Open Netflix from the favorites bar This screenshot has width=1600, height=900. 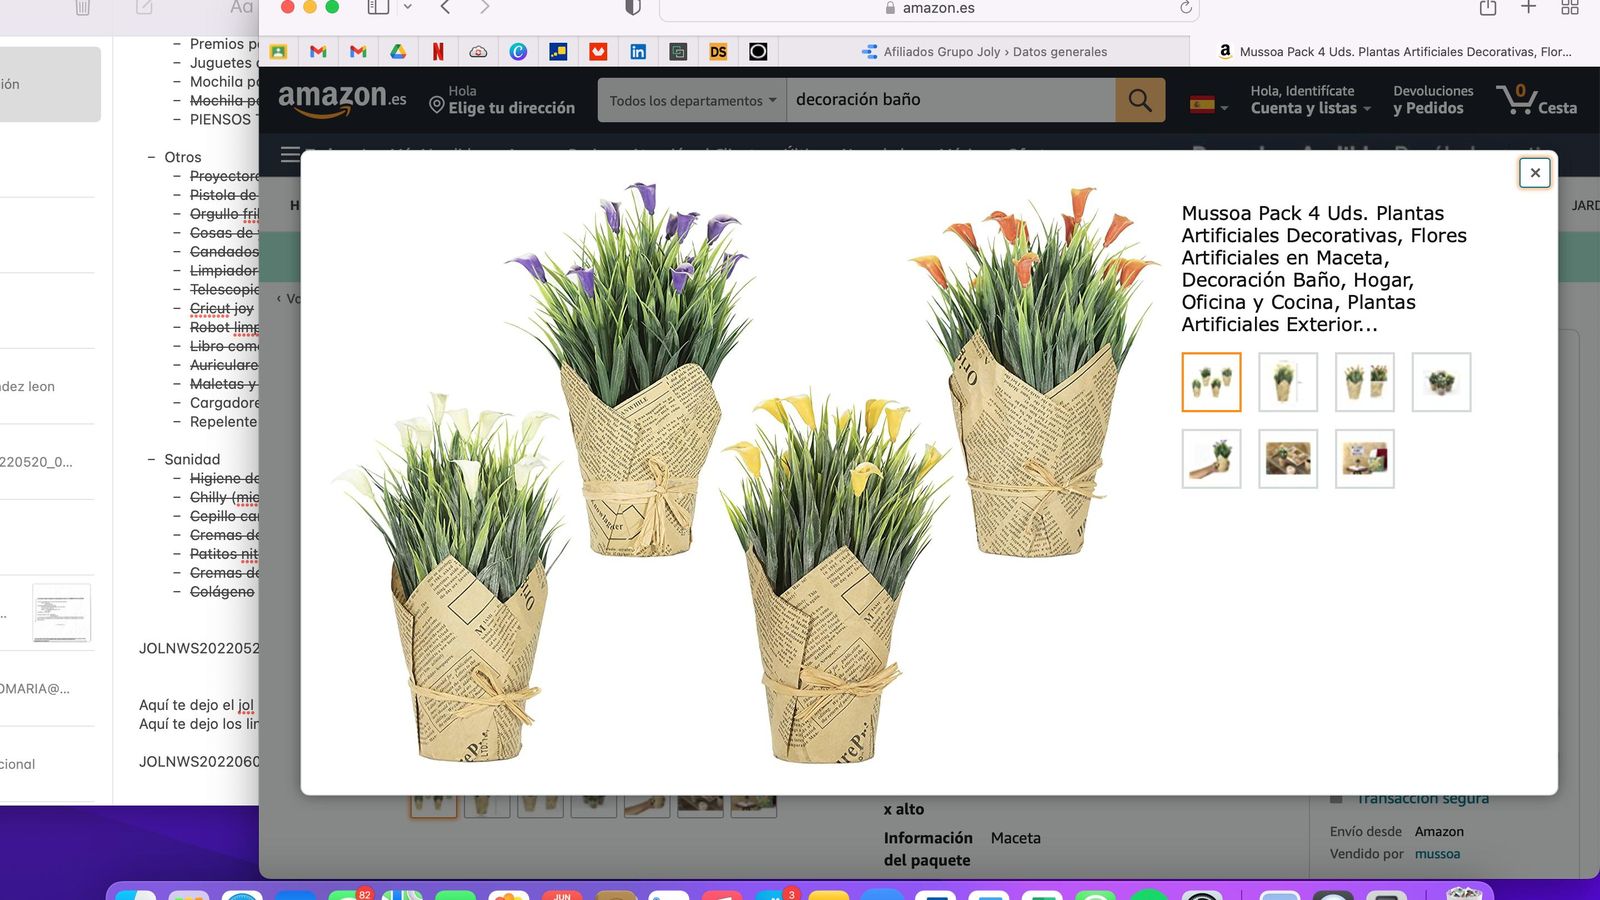(438, 51)
